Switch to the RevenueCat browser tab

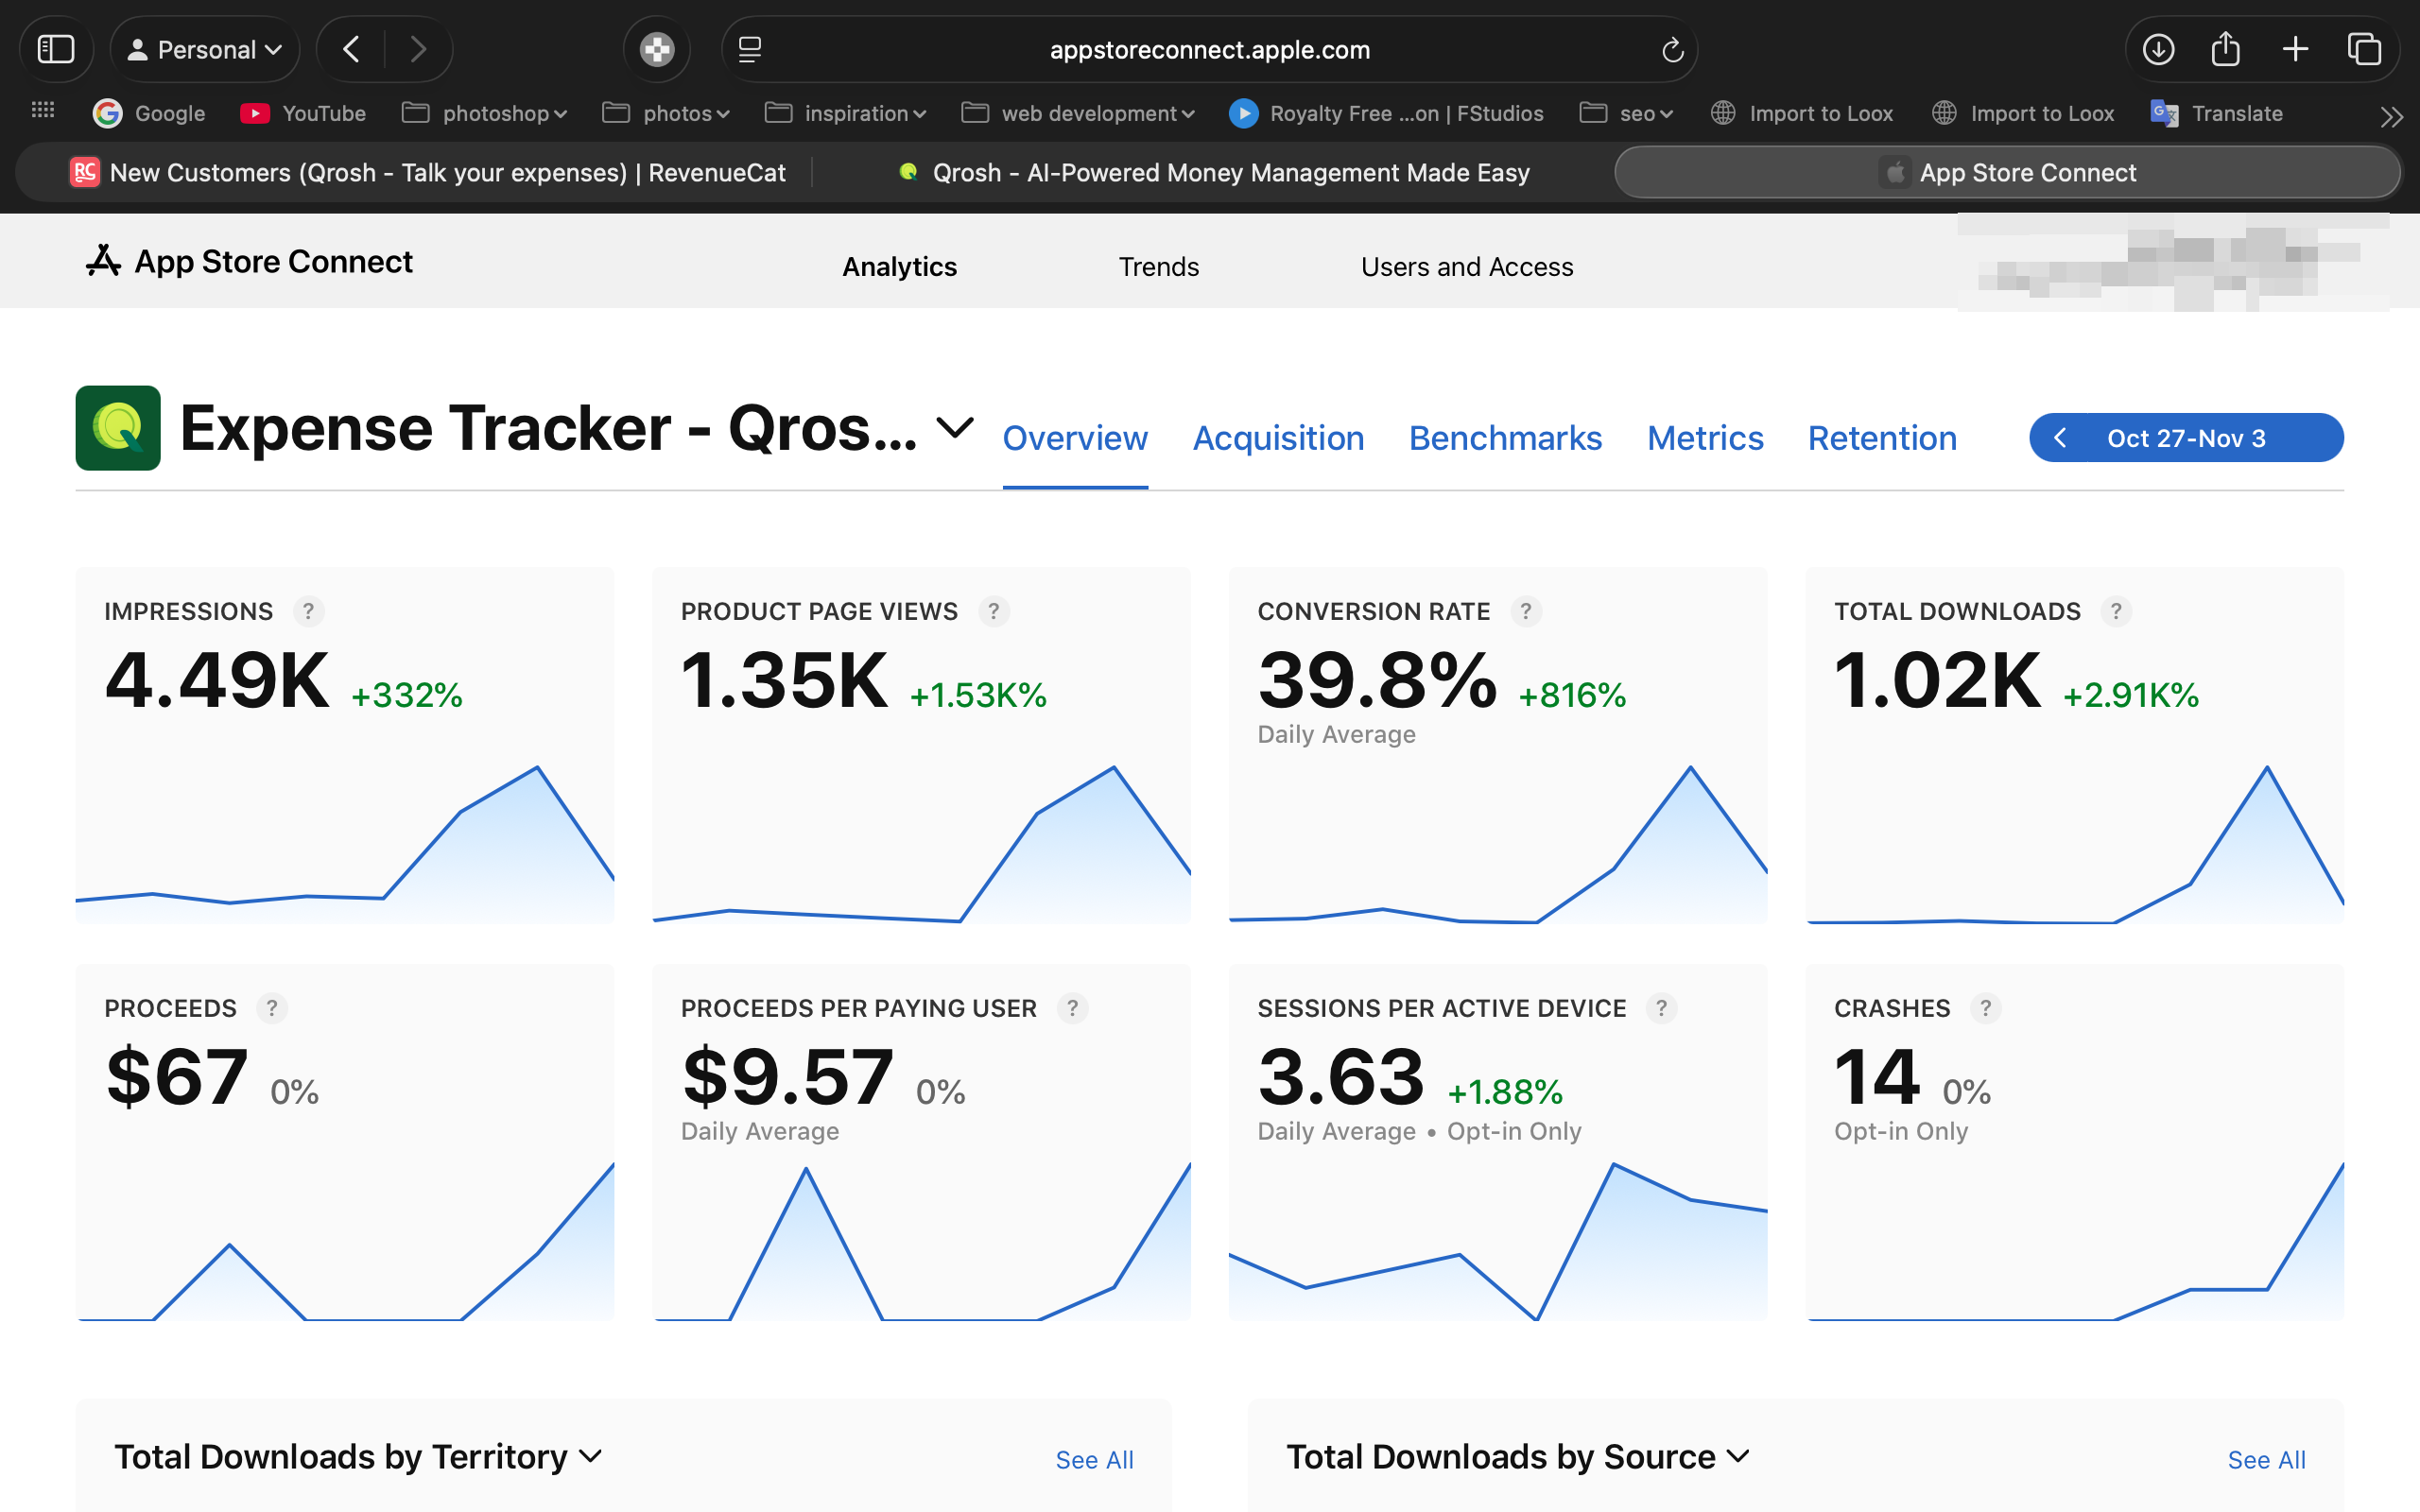point(430,172)
